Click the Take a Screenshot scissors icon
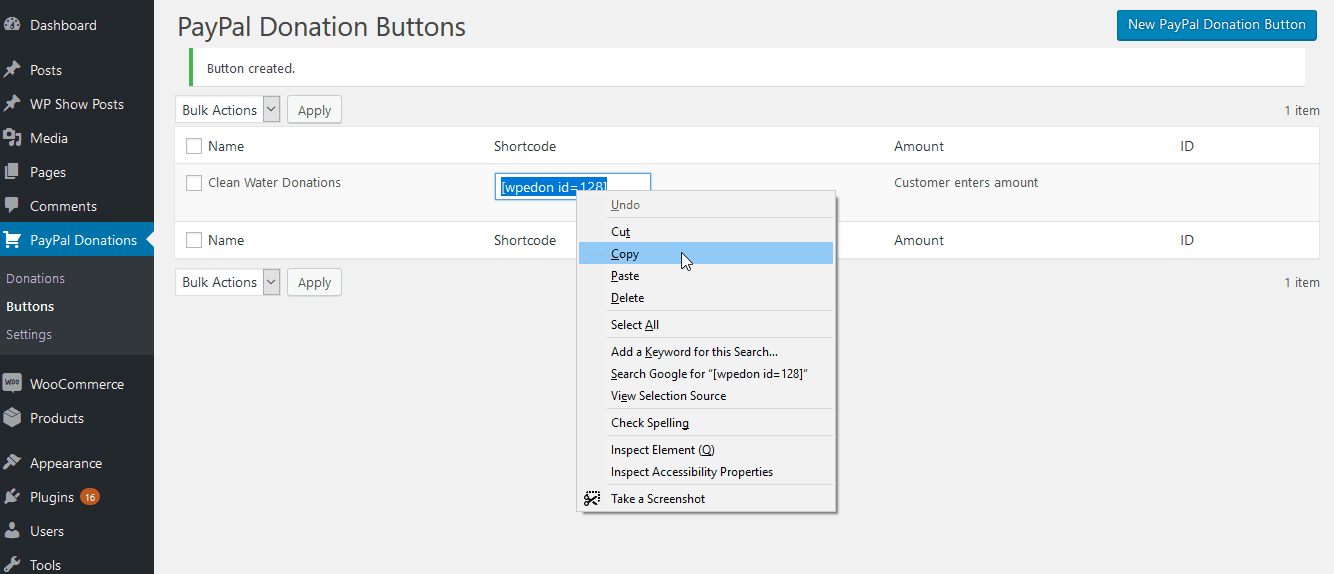The width and height of the screenshot is (1334, 574). click(593, 499)
